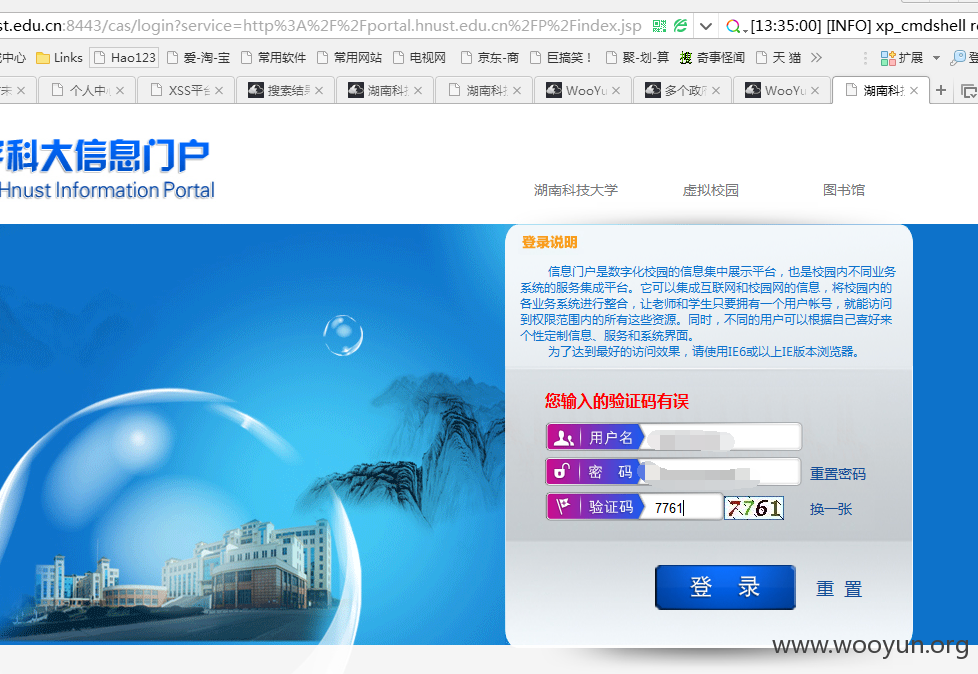Click the QR code icon in address bar
The height and width of the screenshot is (674, 978).
pyautogui.click(x=659, y=26)
